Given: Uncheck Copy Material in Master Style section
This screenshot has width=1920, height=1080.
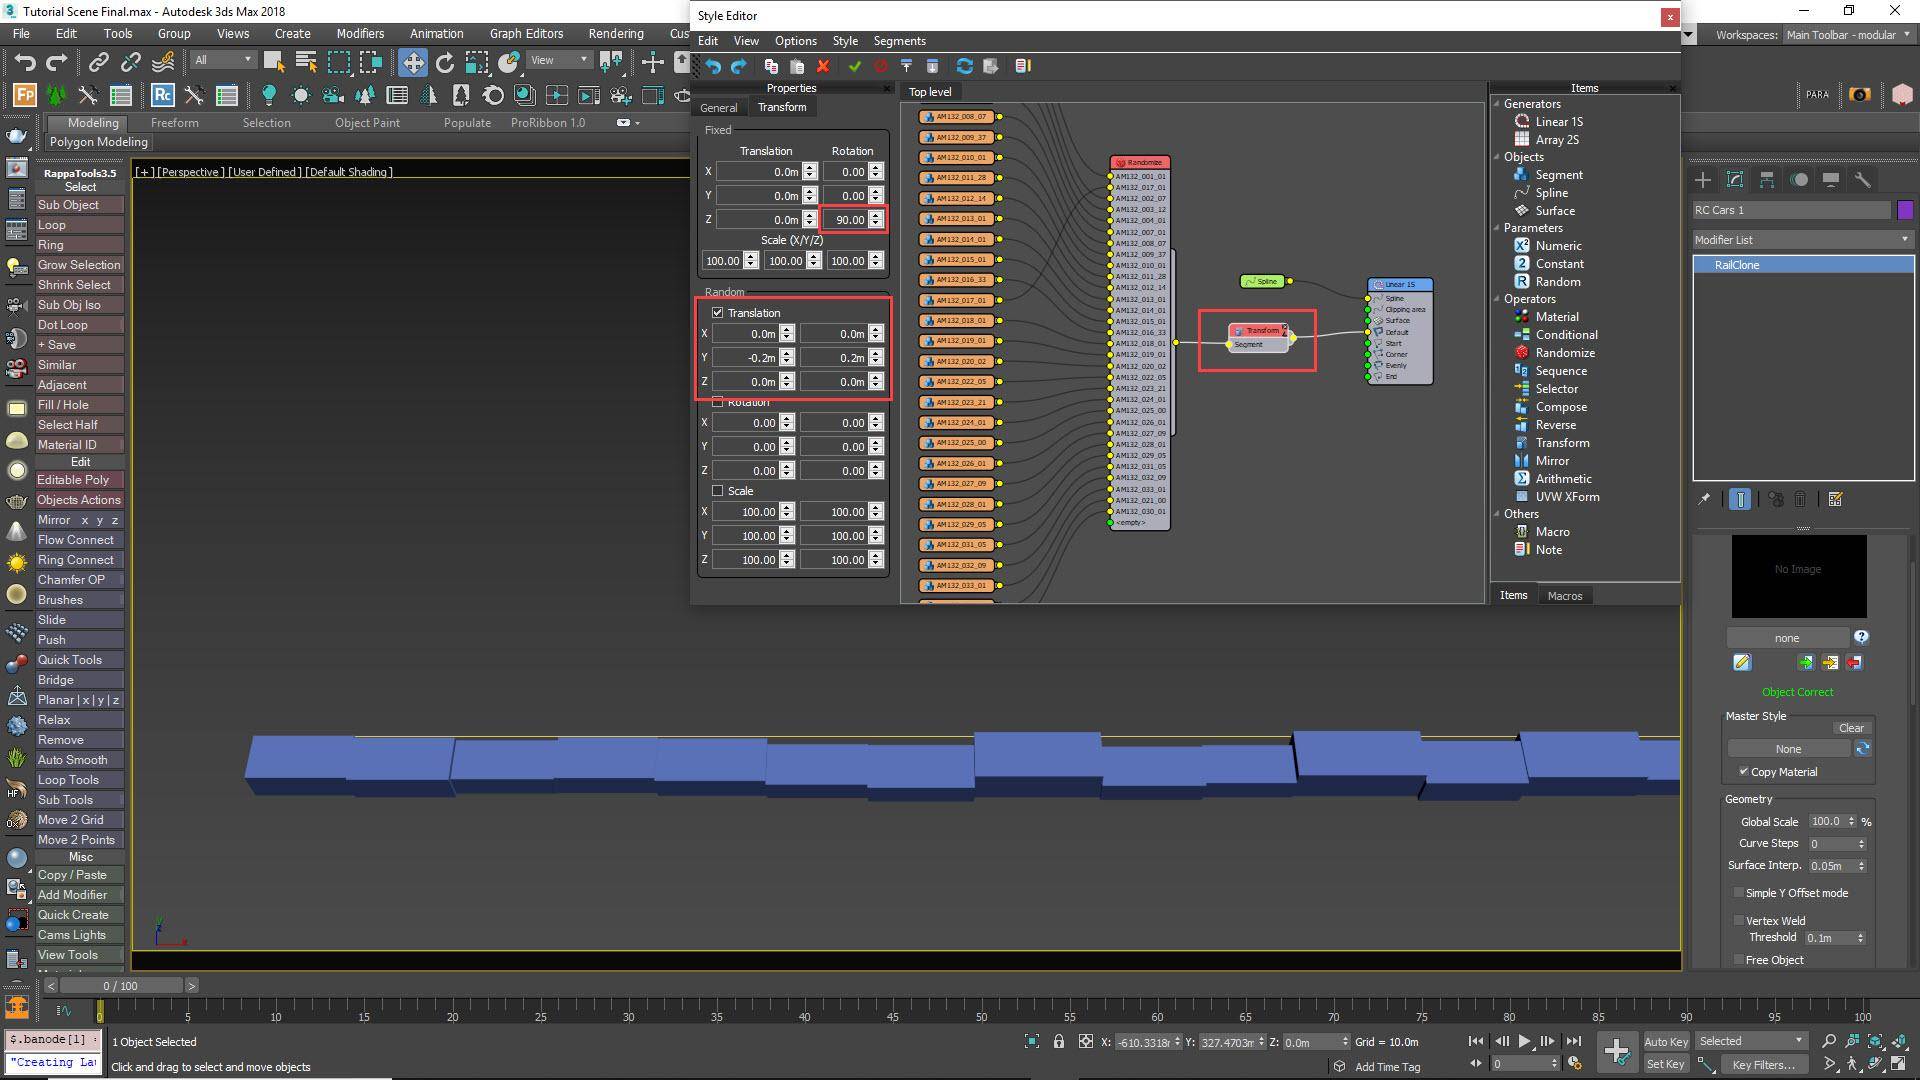Looking at the screenshot, I should point(1743,771).
